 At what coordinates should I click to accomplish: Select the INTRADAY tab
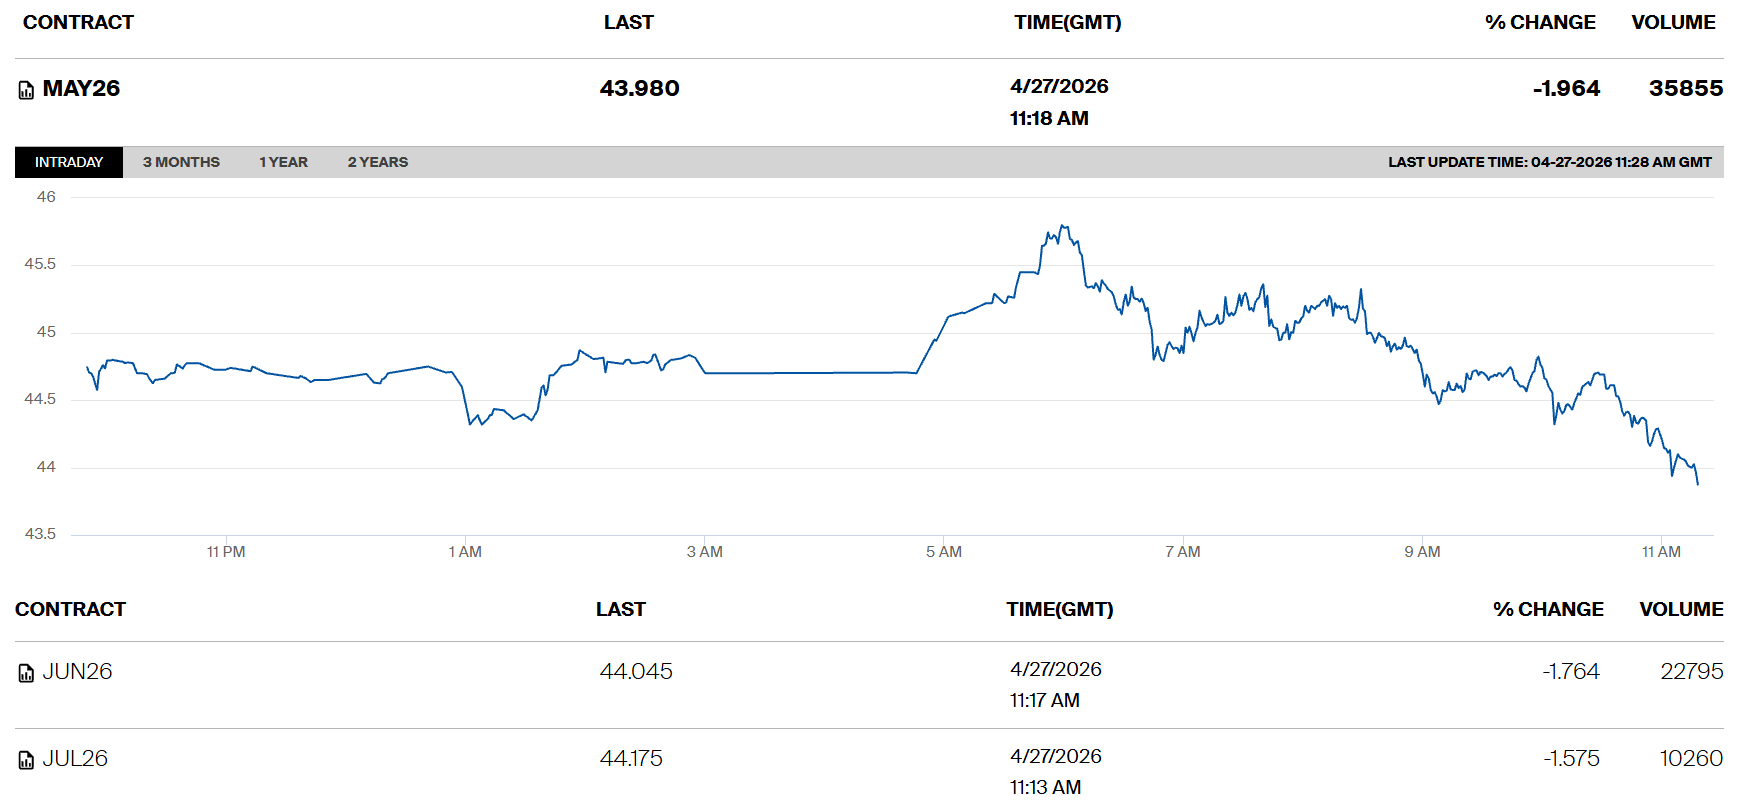(x=69, y=162)
